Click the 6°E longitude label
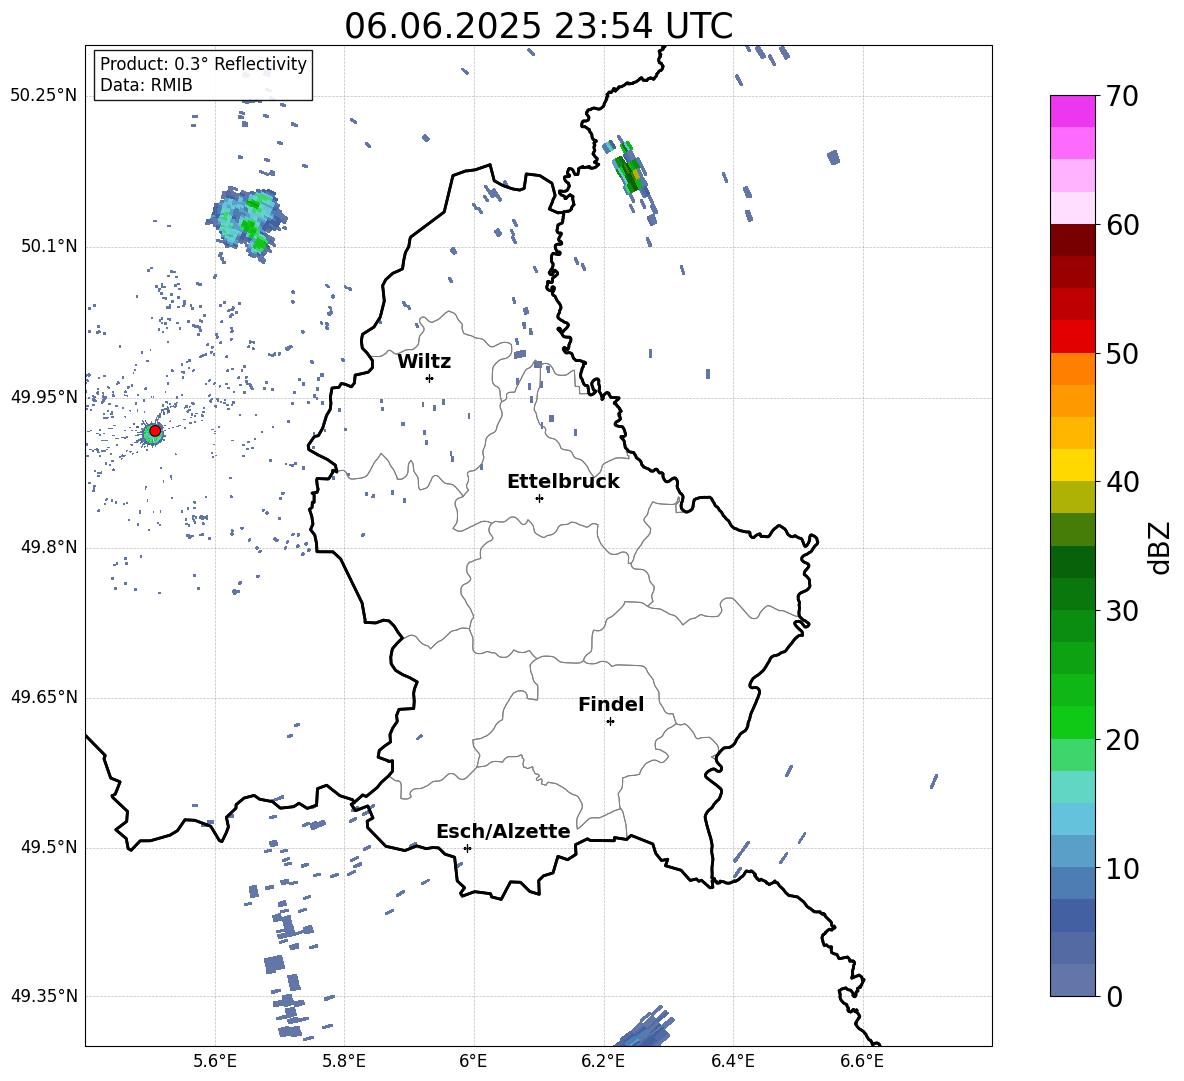The height and width of the screenshot is (1081, 1184). (473, 1061)
